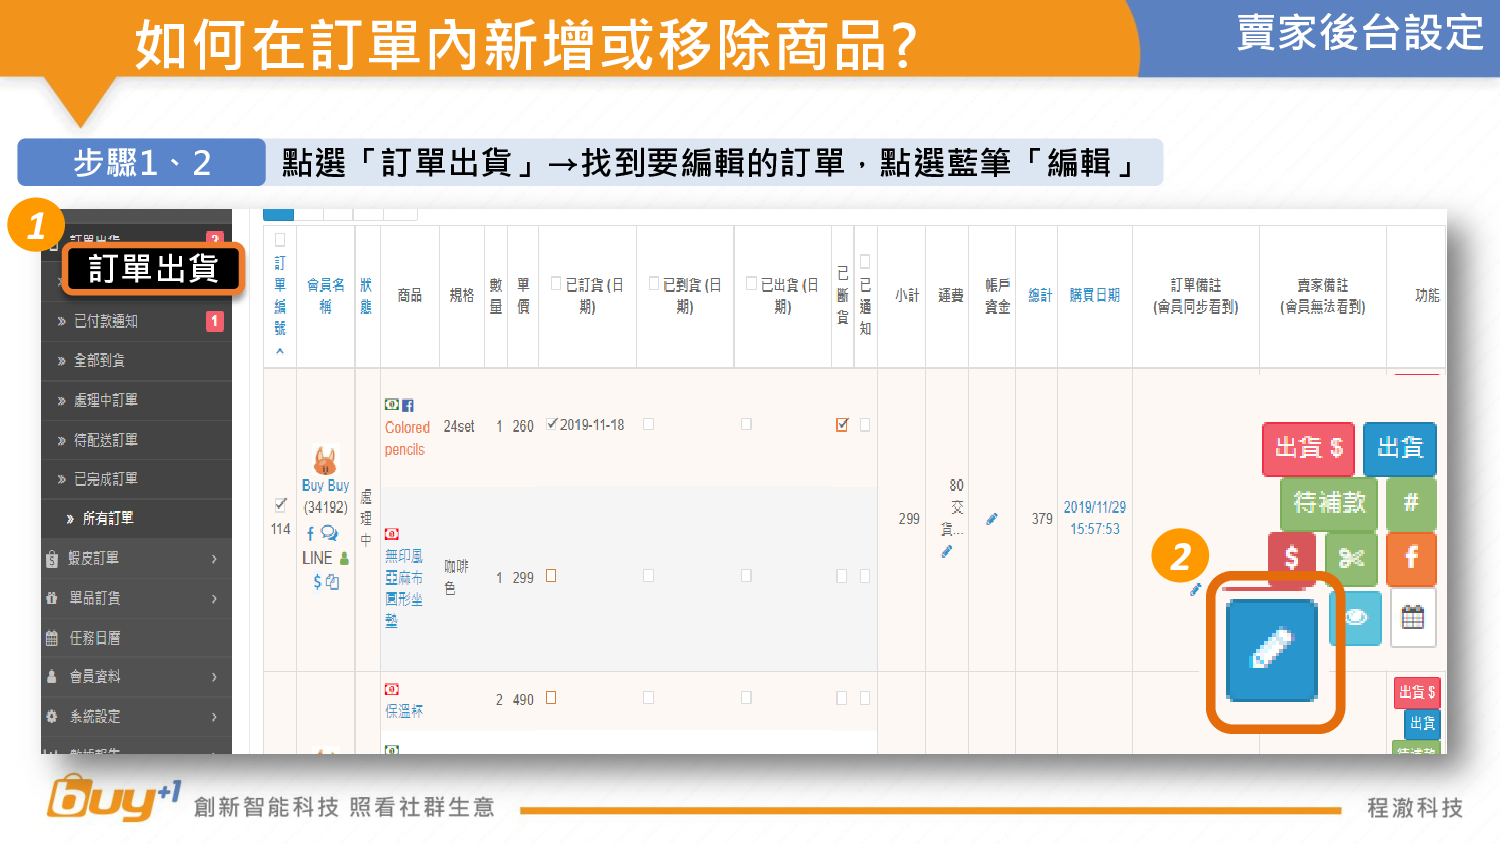Uncheck the ordered checkbox dated 2019-11-18
The width and height of the screenshot is (1500, 844).
(552, 425)
